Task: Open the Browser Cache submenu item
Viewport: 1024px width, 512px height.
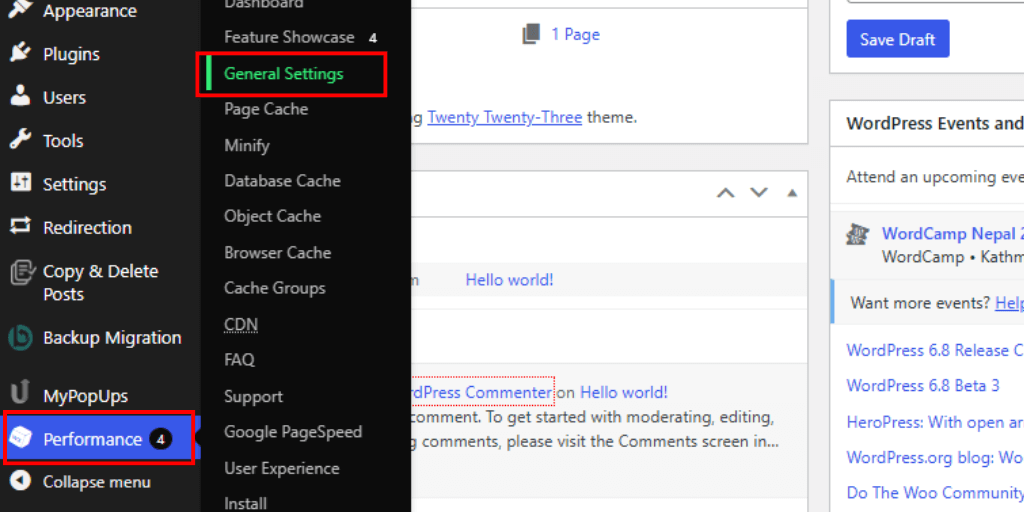Action: coord(278,252)
